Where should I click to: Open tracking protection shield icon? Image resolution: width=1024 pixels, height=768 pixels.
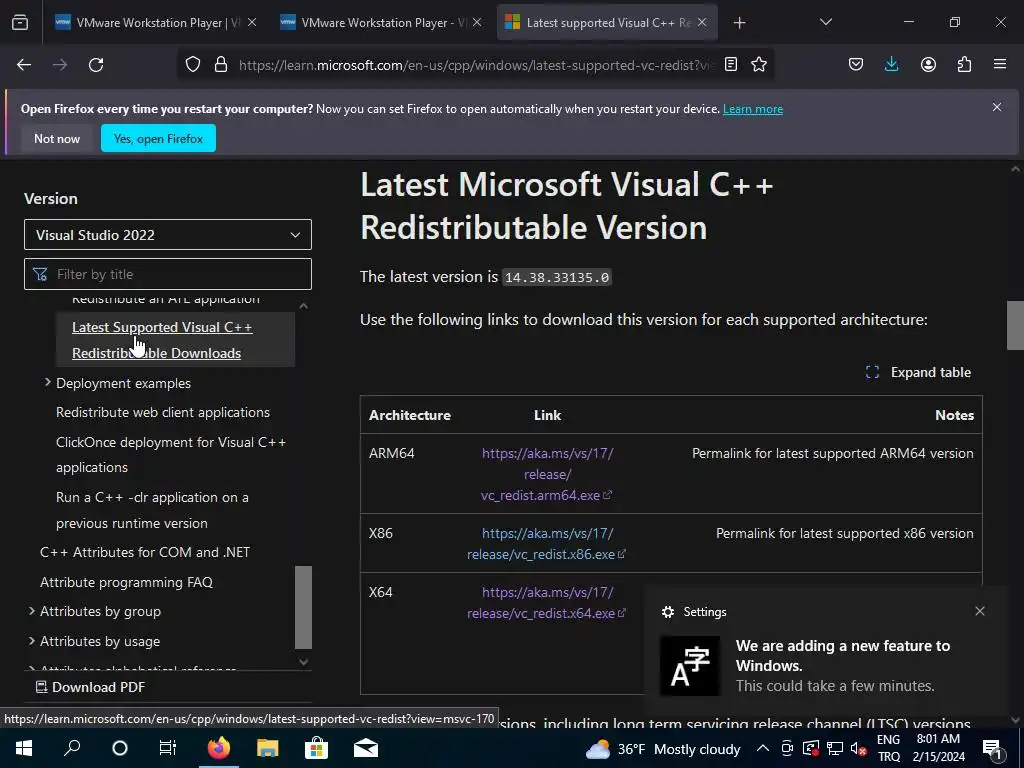pyautogui.click(x=193, y=65)
